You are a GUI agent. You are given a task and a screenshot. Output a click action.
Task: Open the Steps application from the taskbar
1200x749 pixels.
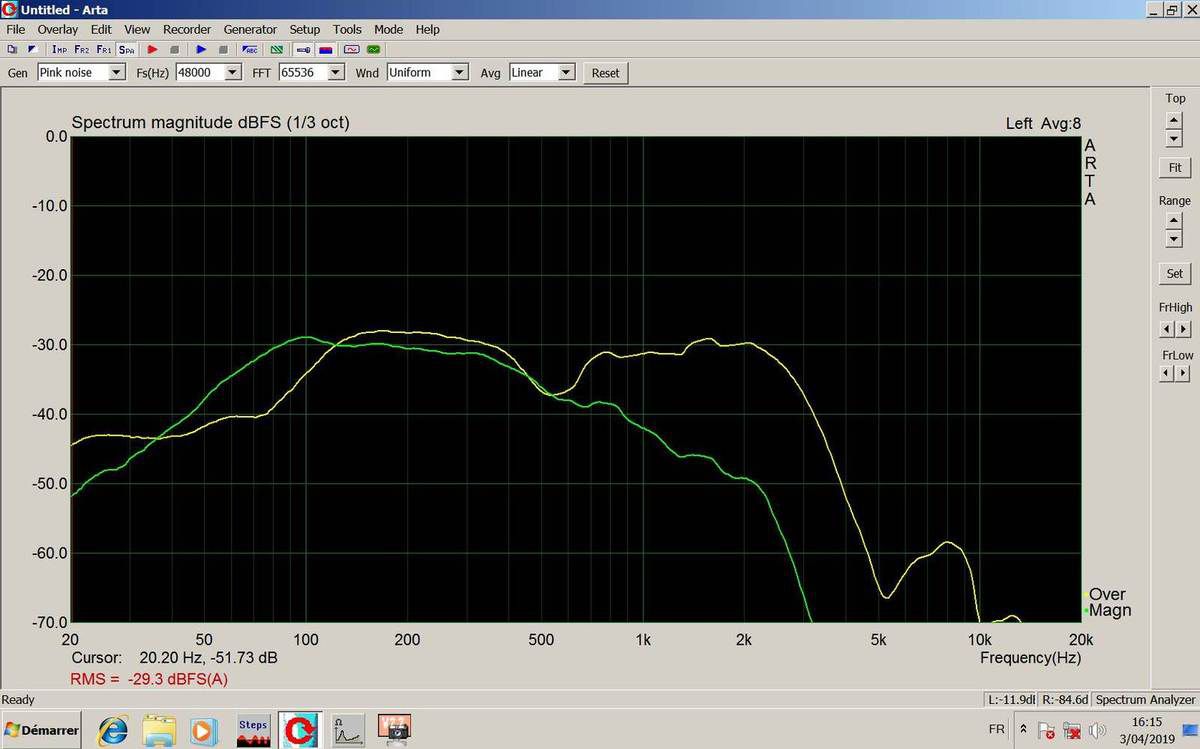(253, 730)
